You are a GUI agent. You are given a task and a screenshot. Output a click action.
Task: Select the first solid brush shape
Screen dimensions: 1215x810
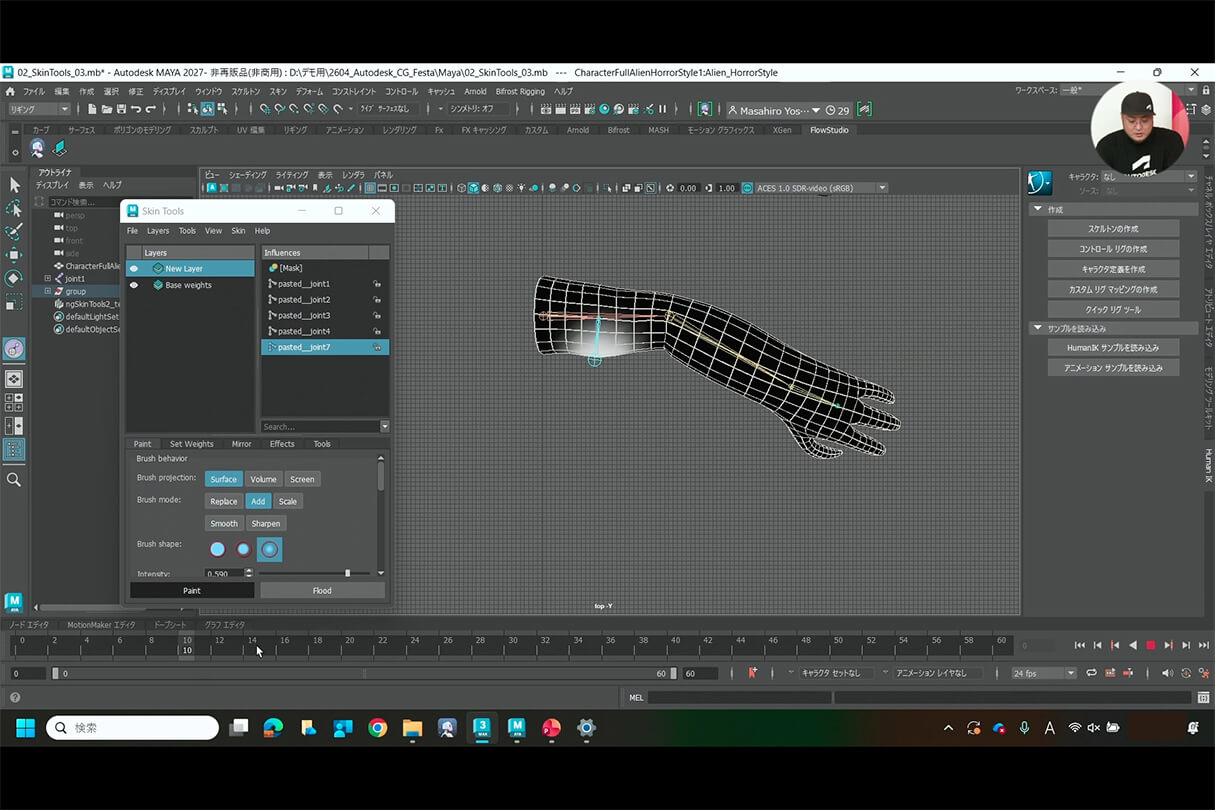tap(217, 549)
